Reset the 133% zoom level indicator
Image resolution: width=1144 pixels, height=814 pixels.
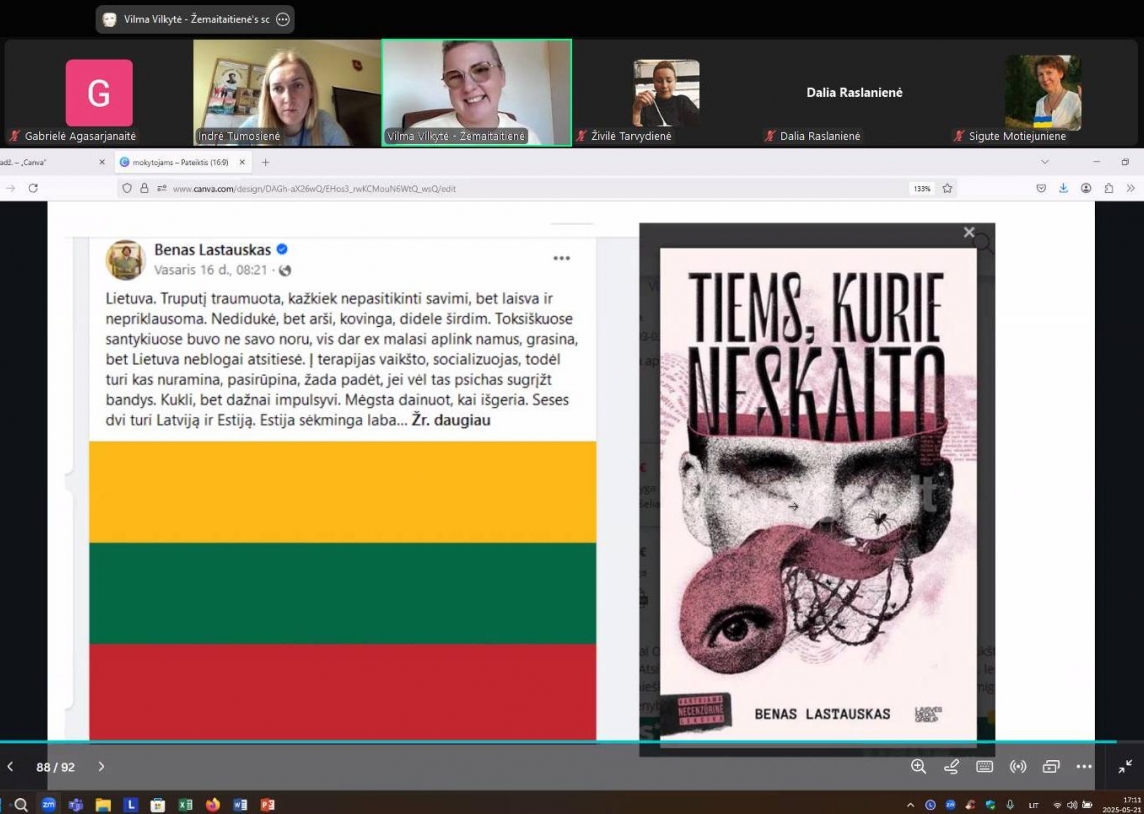pos(921,188)
